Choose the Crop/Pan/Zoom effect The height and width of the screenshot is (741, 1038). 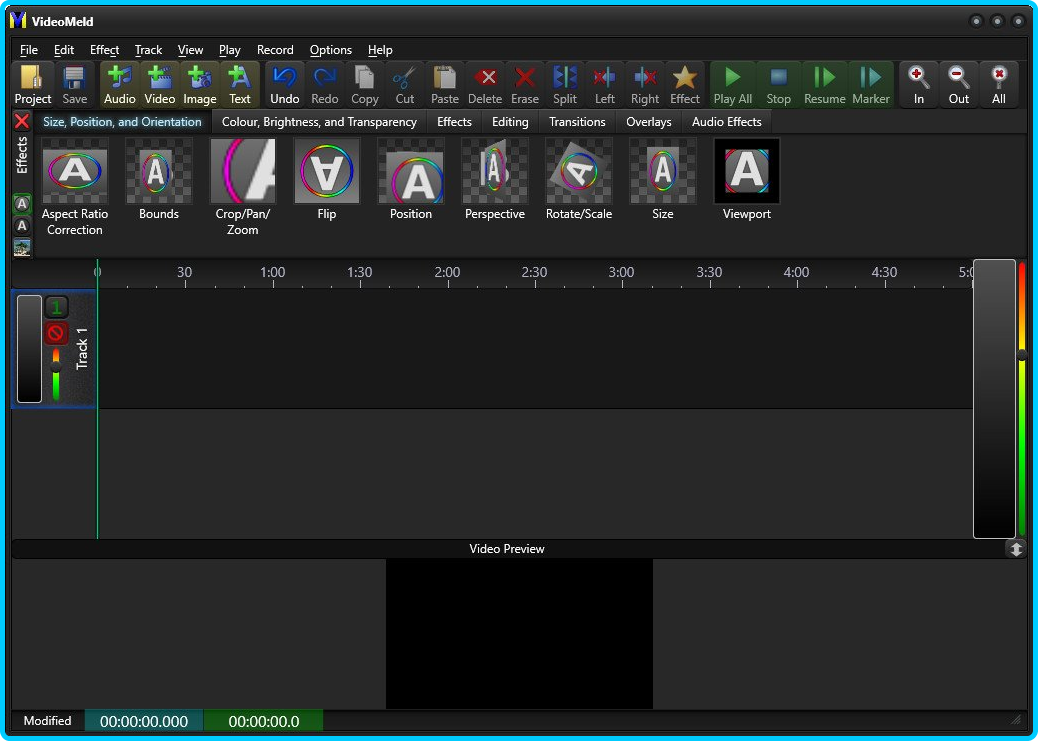243,188
